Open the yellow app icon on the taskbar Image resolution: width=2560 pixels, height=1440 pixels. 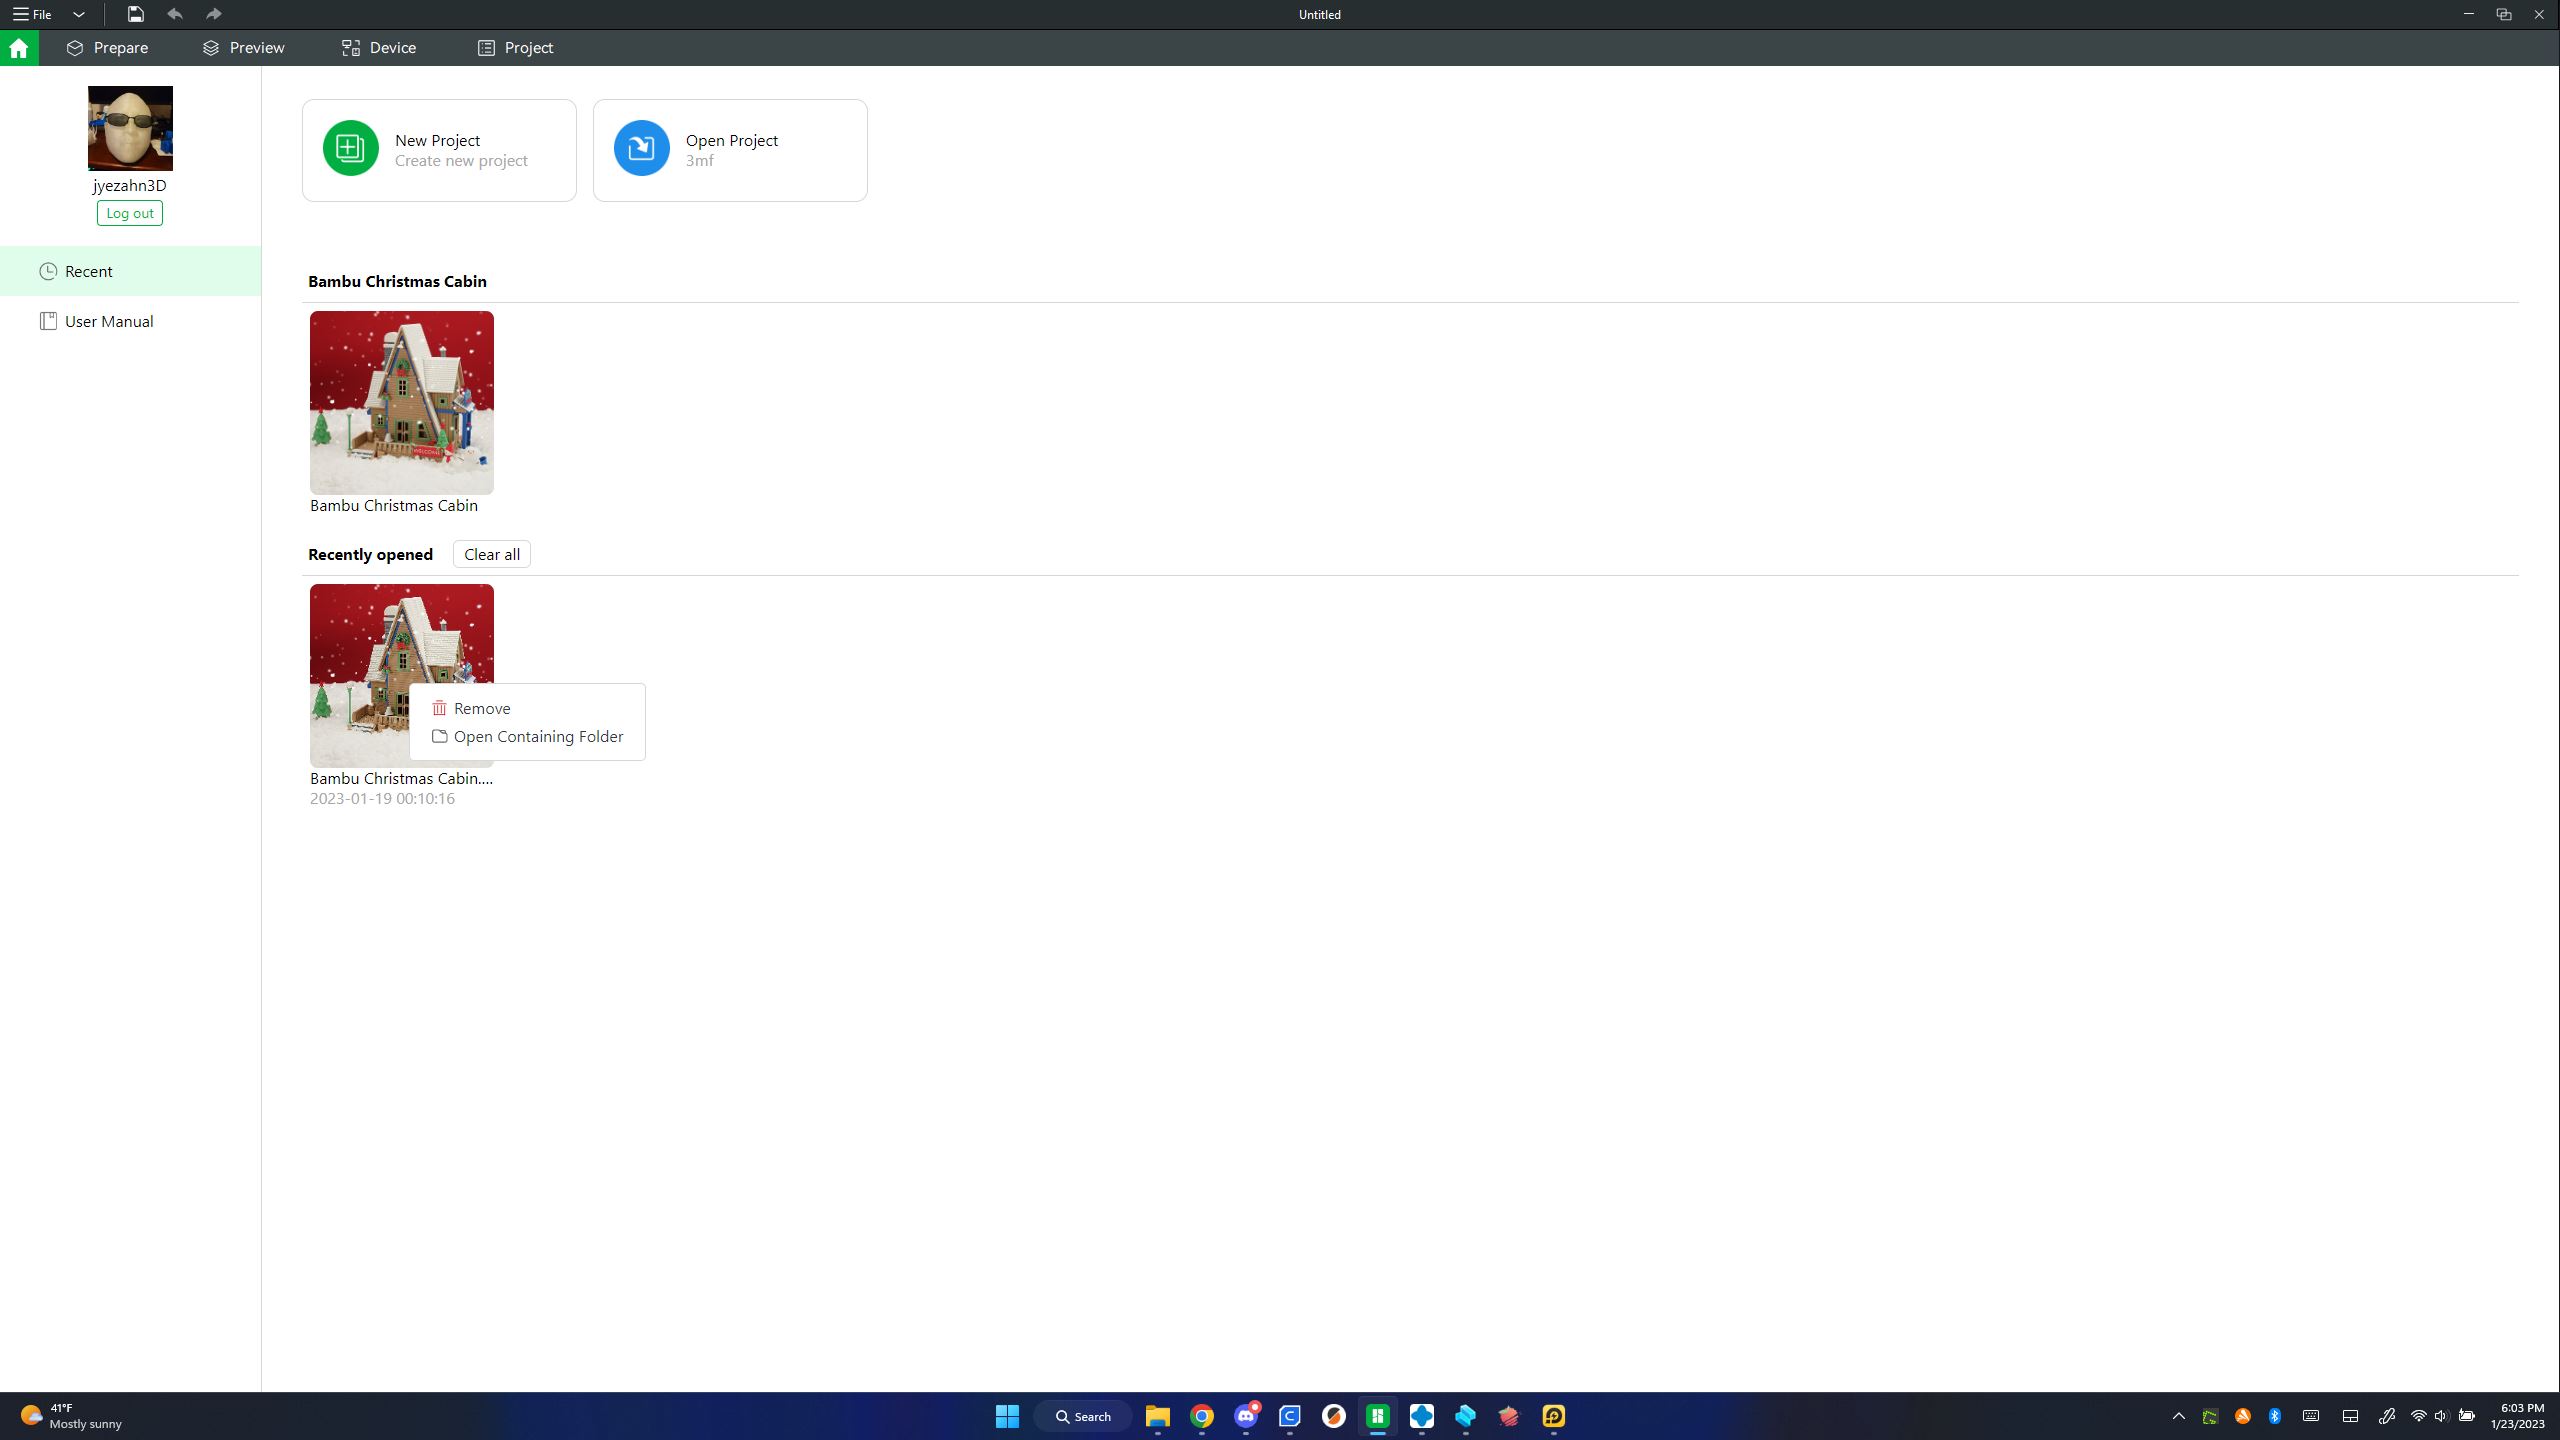coord(1554,1416)
